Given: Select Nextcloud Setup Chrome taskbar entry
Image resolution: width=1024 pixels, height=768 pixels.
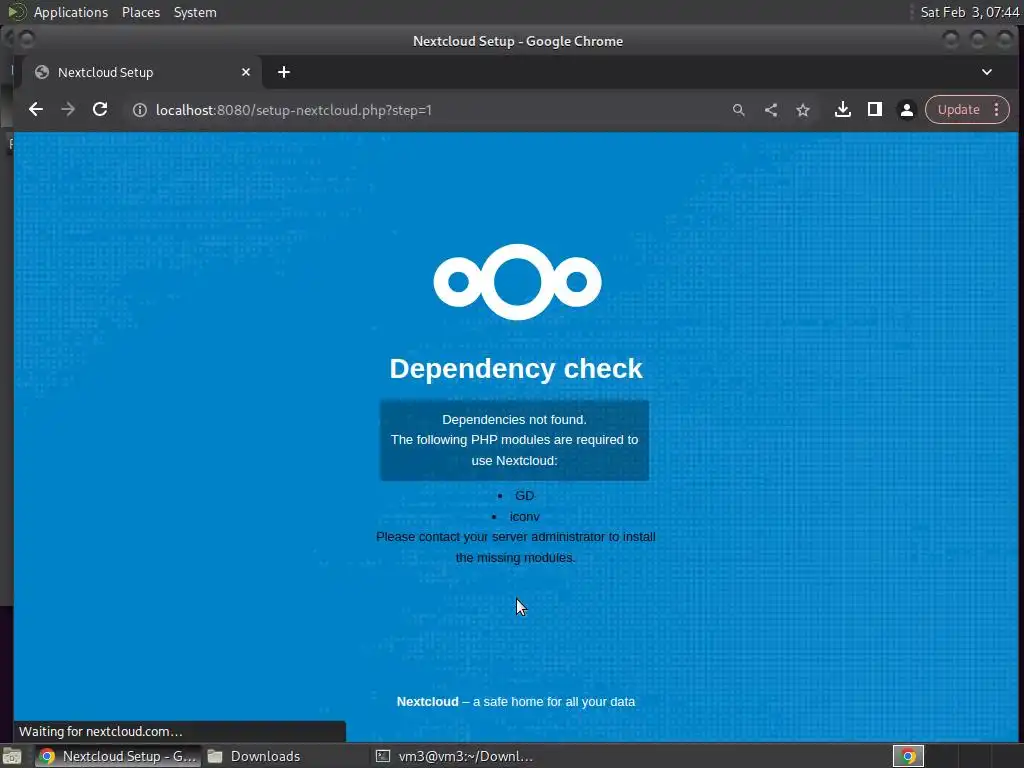Looking at the screenshot, I should [118, 756].
